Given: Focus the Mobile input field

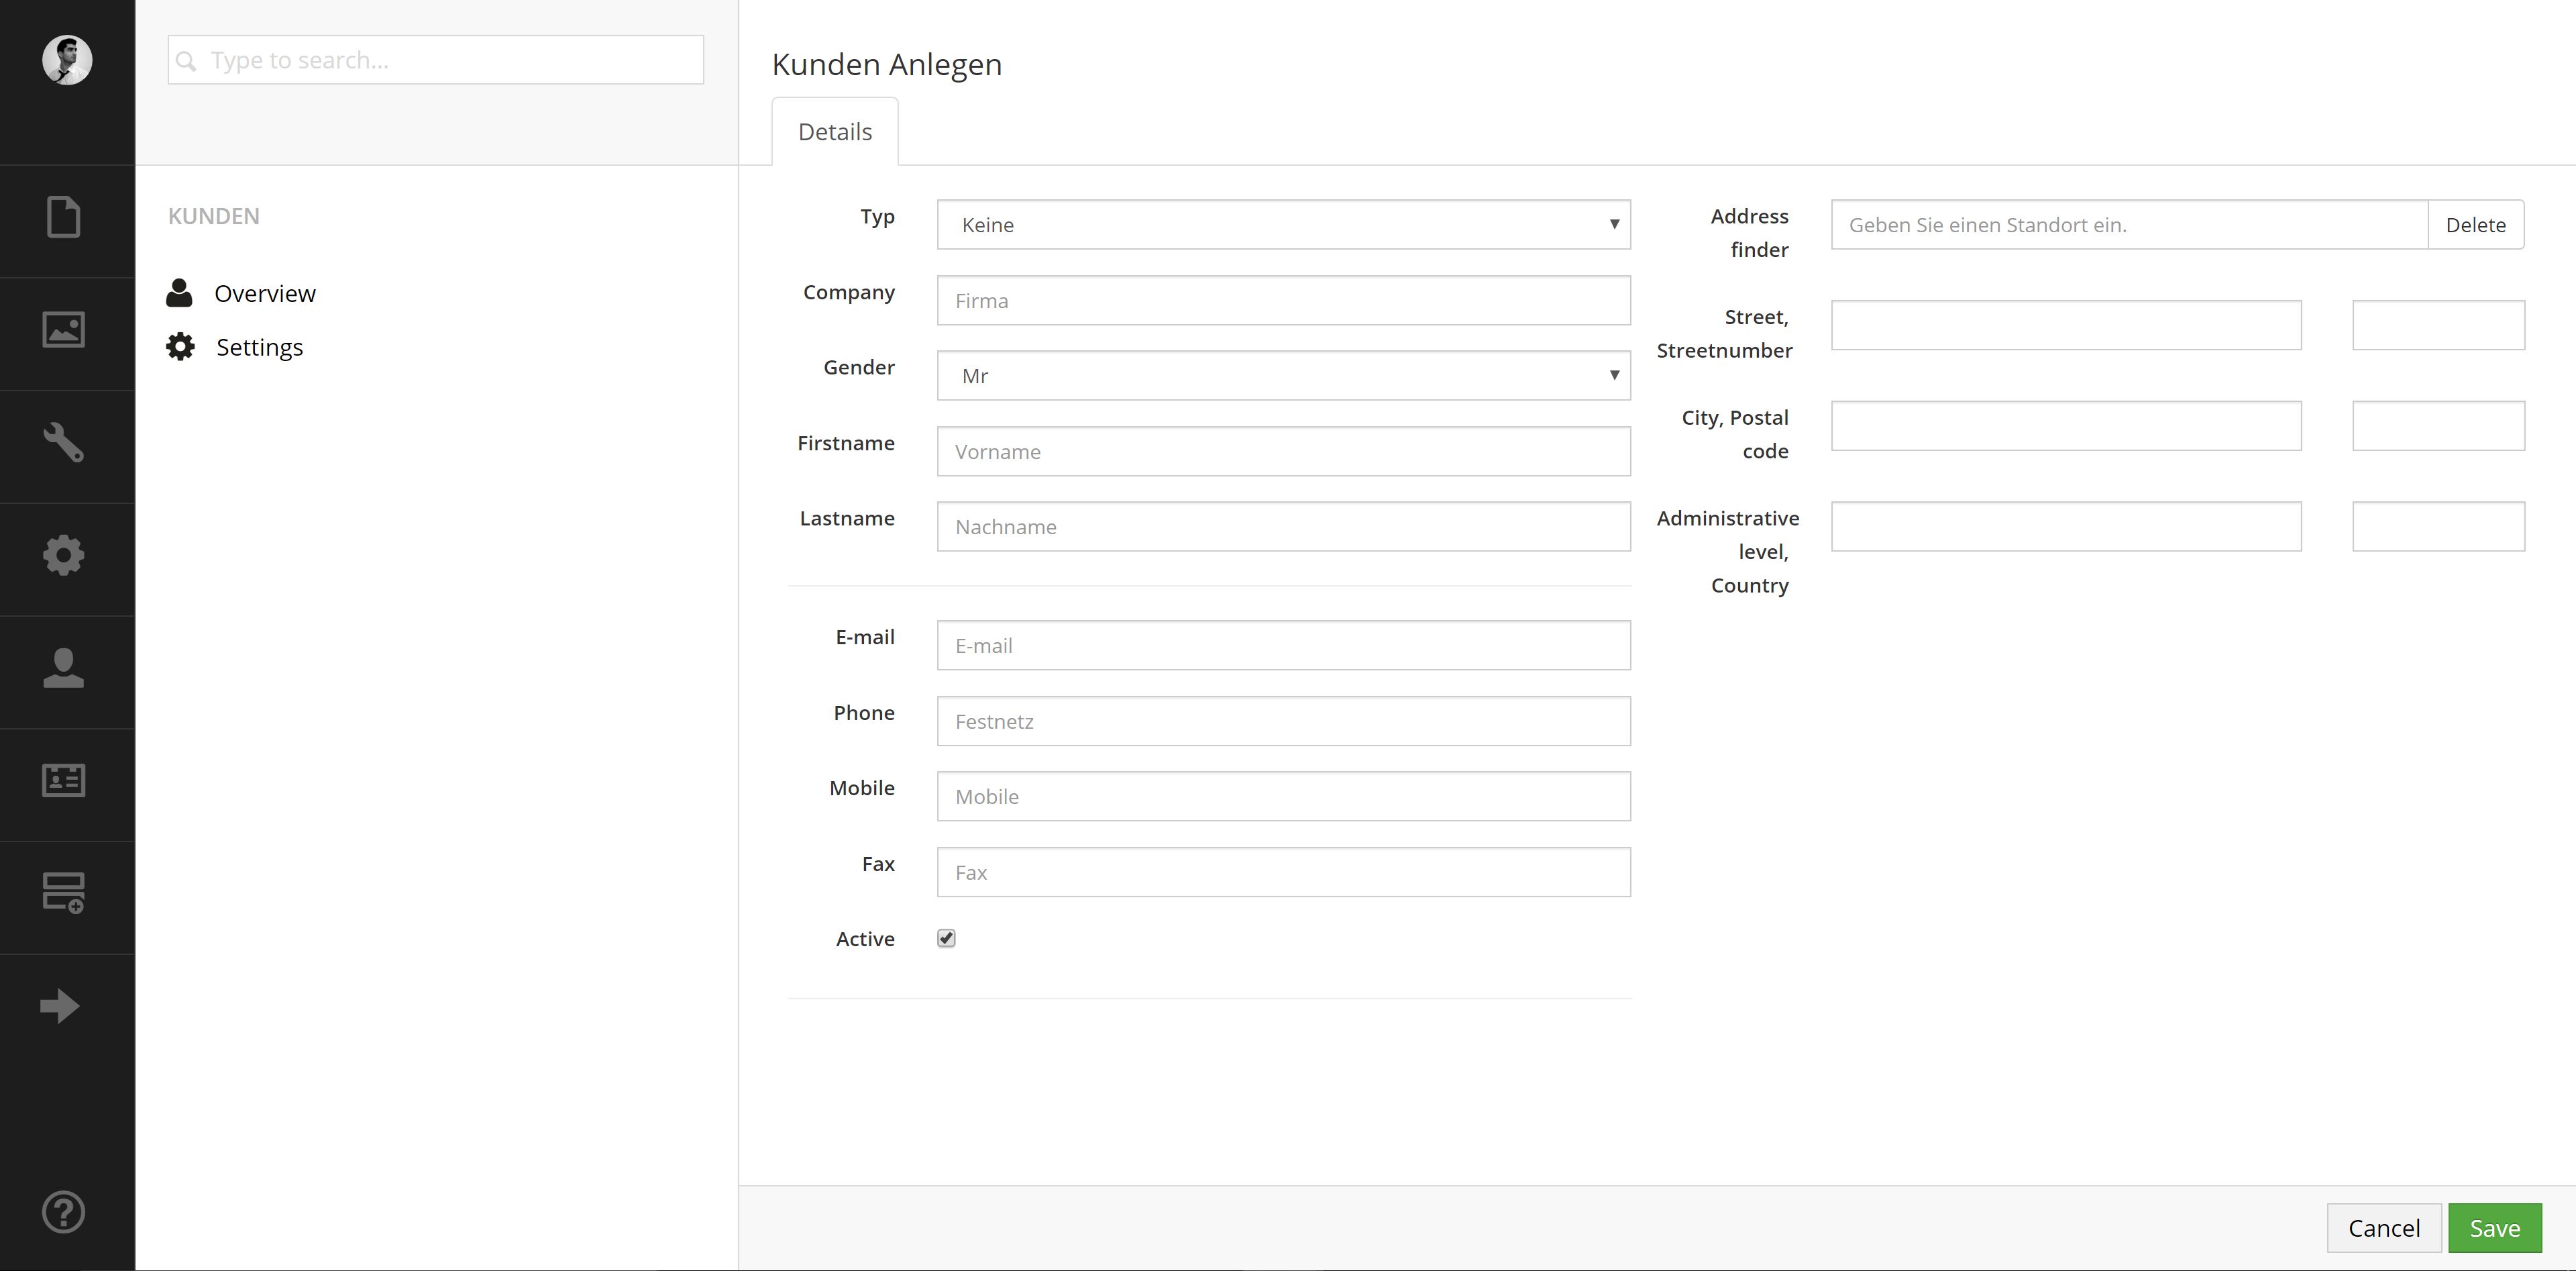Looking at the screenshot, I should (1283, 796).
